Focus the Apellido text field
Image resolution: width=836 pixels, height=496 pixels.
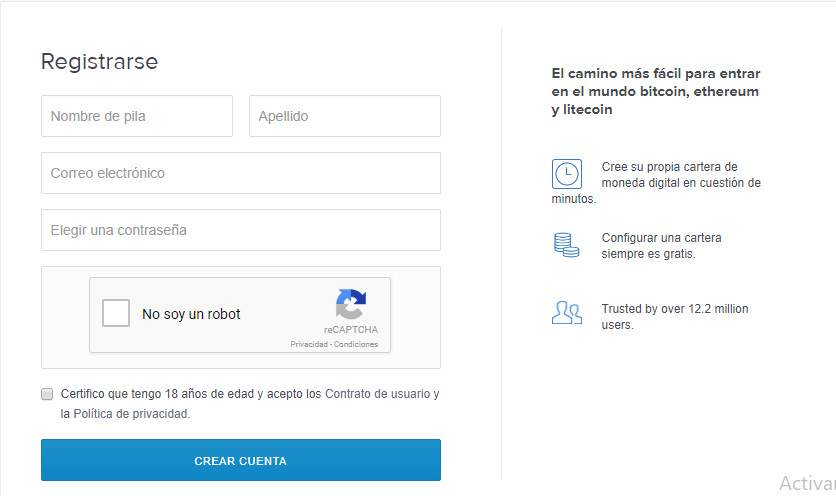pyautogui.click(x=345, y=116)
